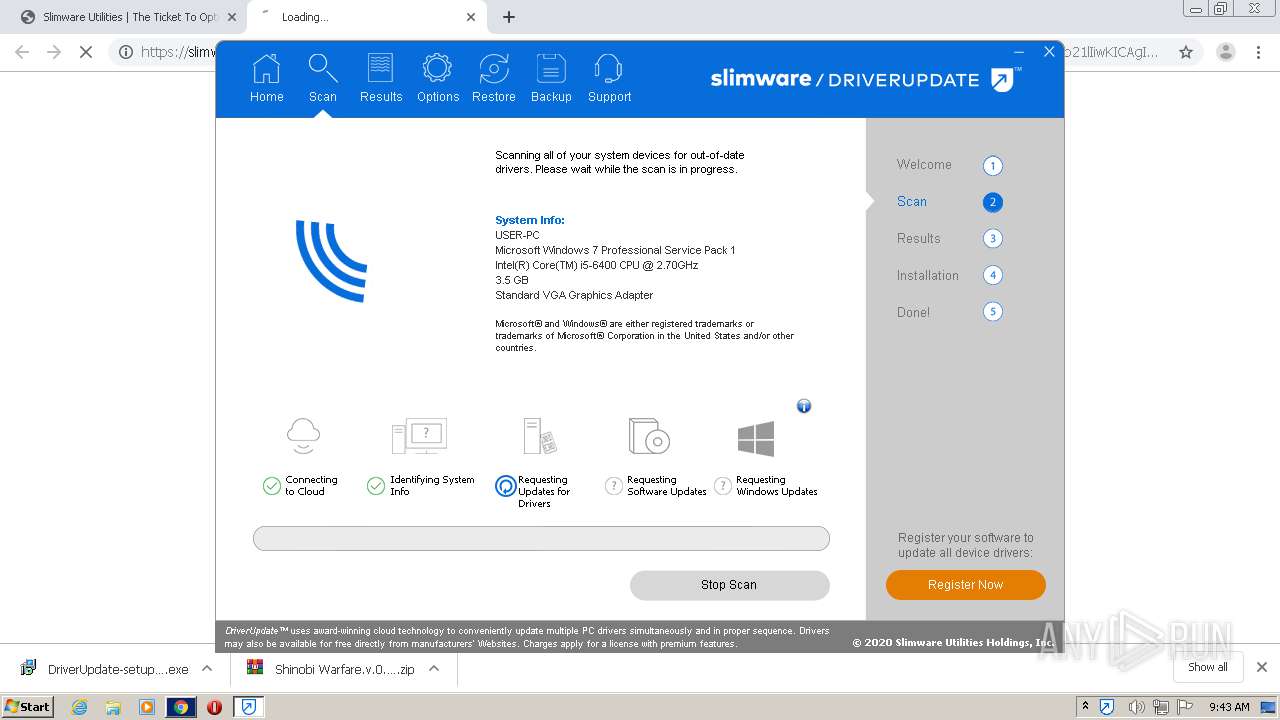
Task: Stop the running scan
Action: (x=729, y=585)
